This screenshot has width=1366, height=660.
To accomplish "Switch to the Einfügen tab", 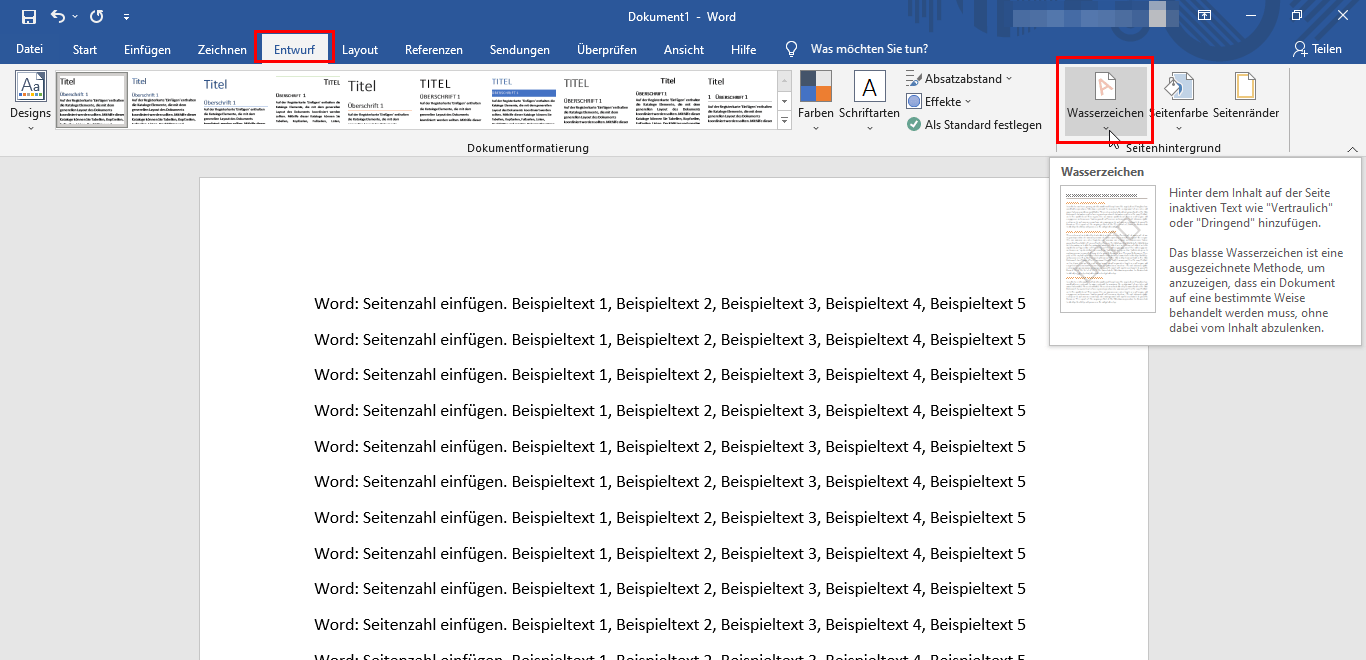I will 147,49.
